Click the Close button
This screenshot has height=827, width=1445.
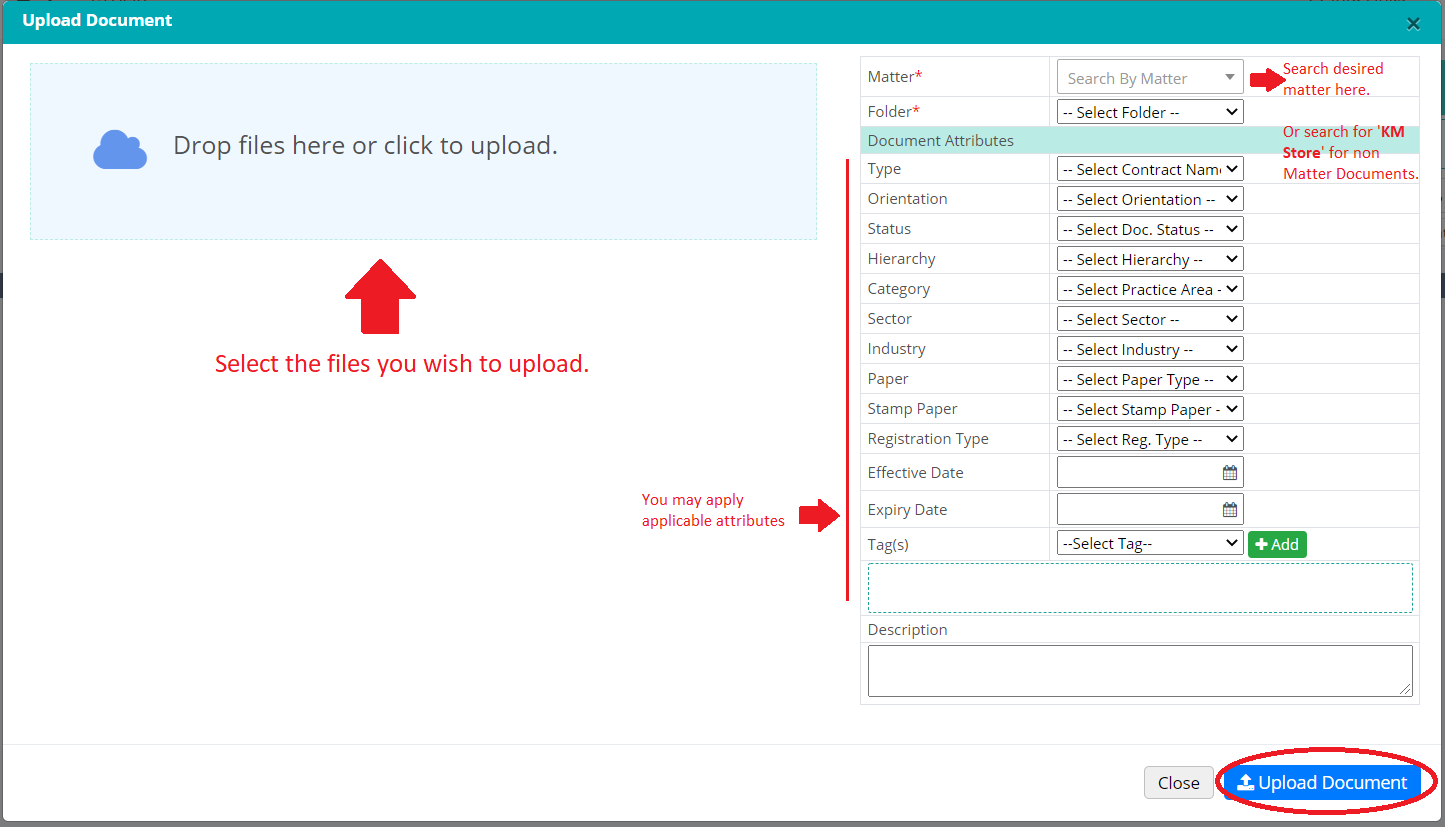point(1178,783)
